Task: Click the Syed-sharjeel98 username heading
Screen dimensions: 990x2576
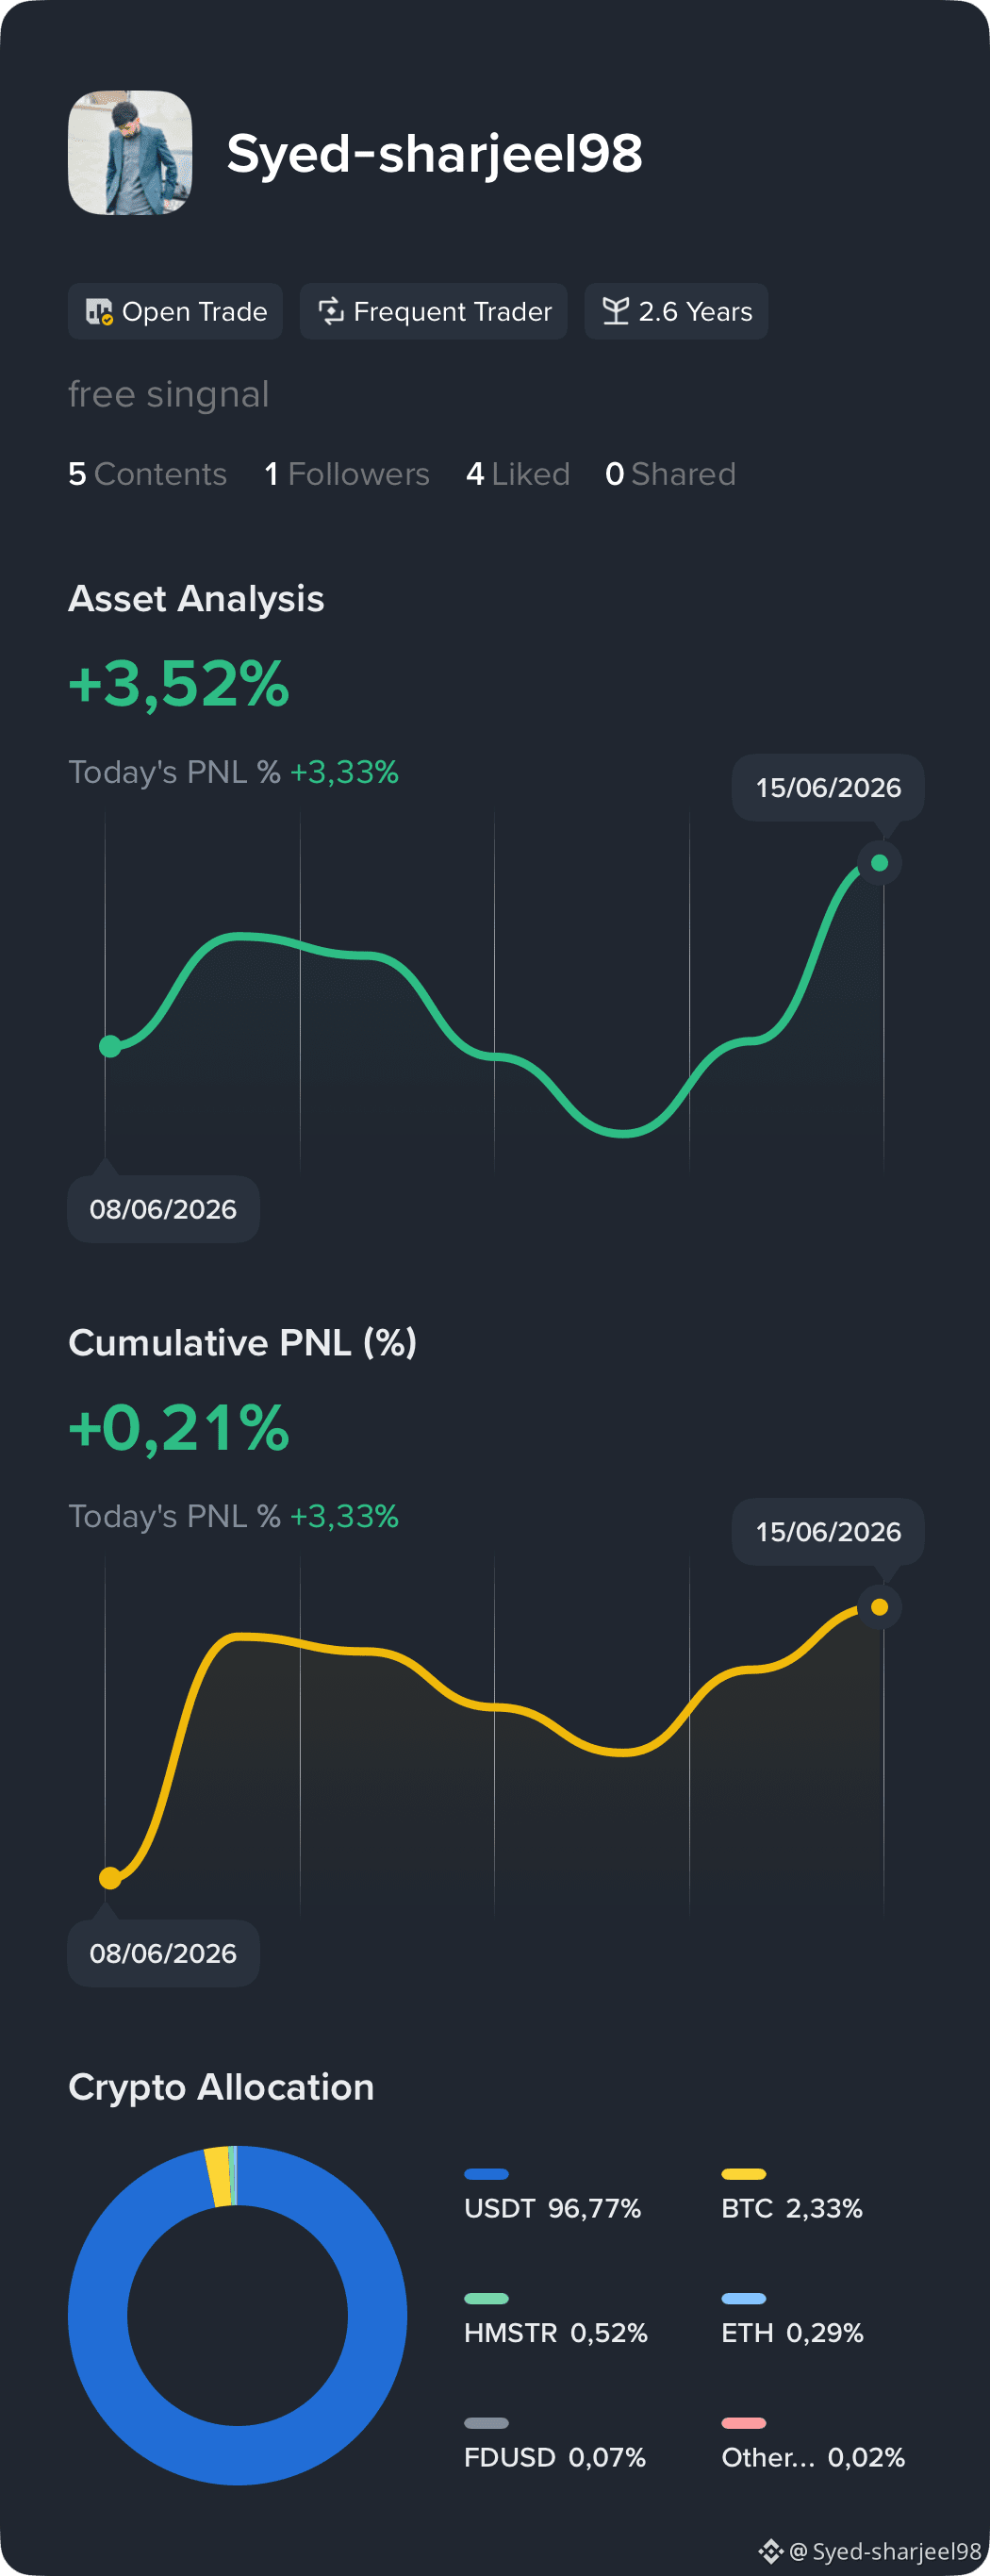Action: click(435, 154)
